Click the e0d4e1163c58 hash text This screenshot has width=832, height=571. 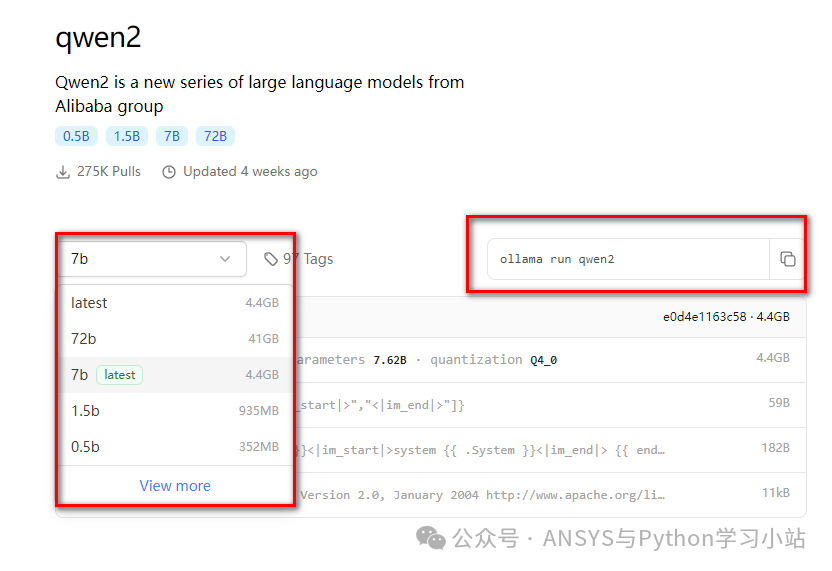click(x=705, y=317)
